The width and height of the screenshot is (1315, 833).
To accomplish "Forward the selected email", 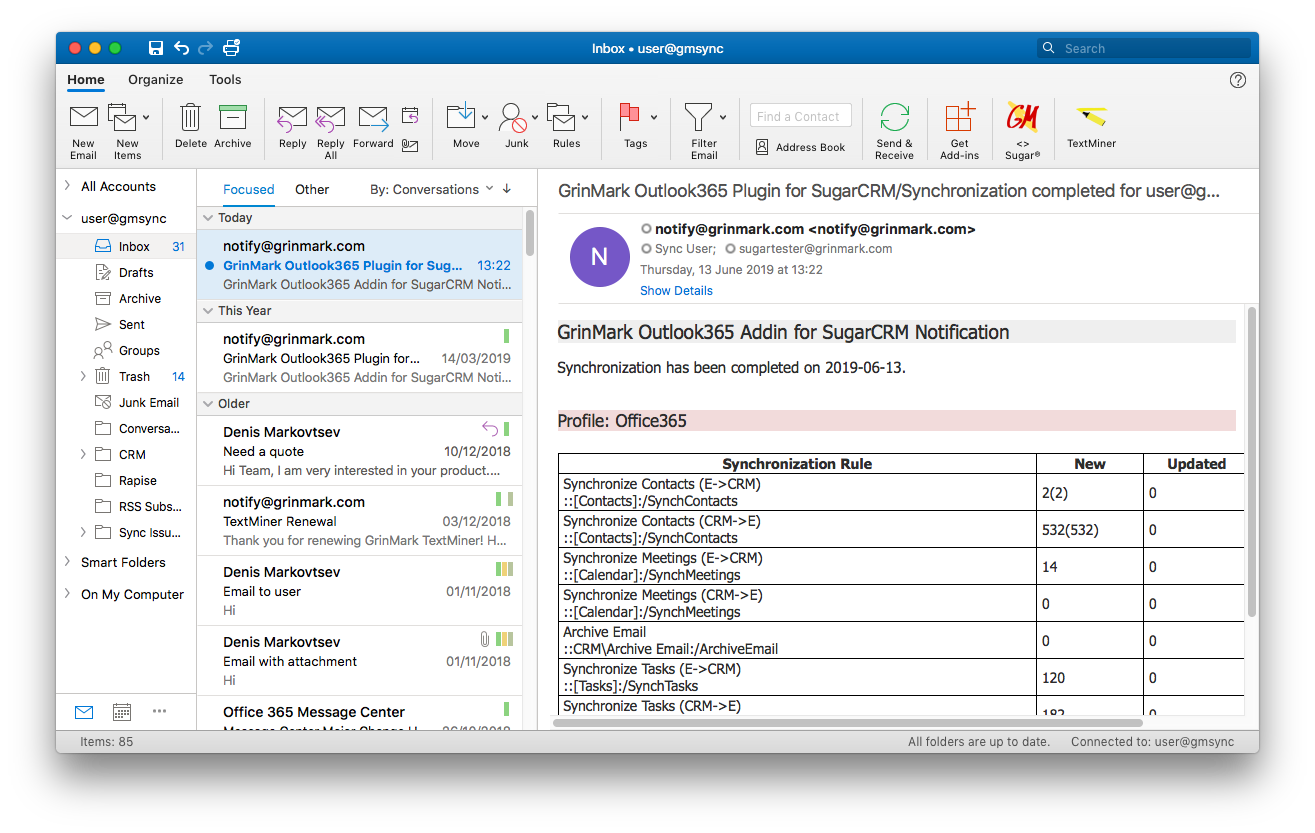I will [373, 119].
